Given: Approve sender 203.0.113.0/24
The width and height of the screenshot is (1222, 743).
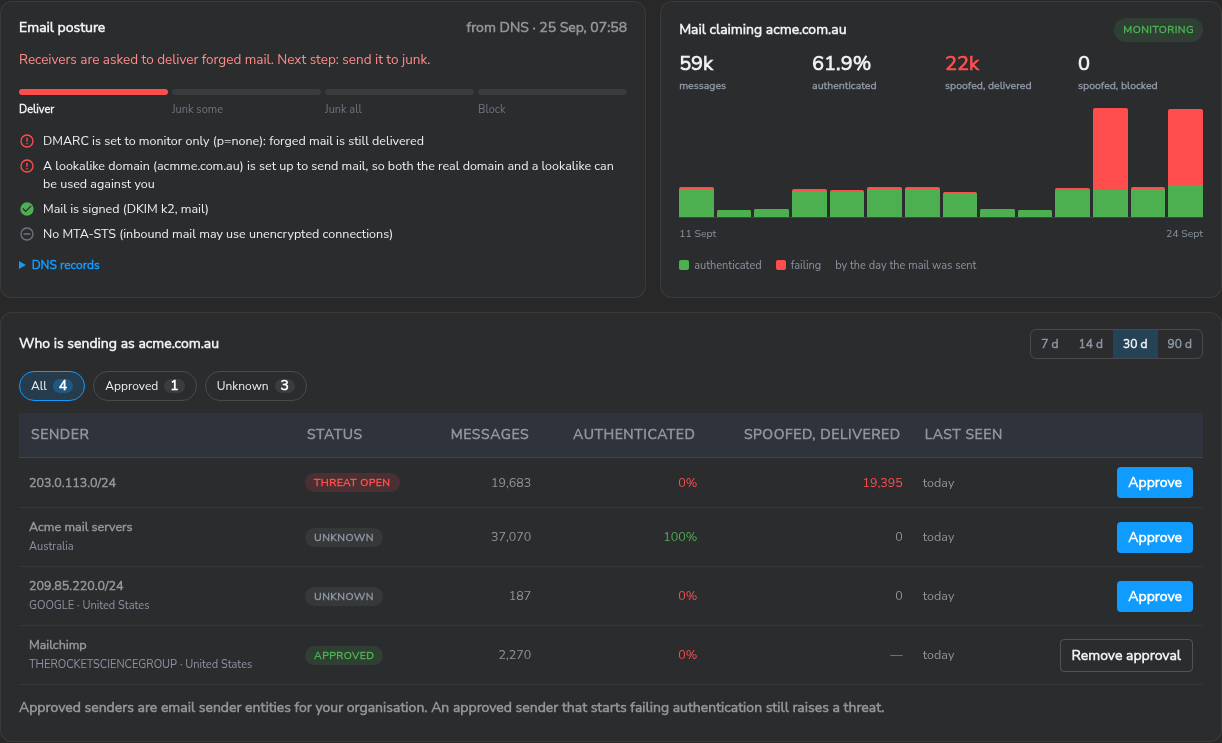Looking at the screenshot, I should (x=1155, y=483).
